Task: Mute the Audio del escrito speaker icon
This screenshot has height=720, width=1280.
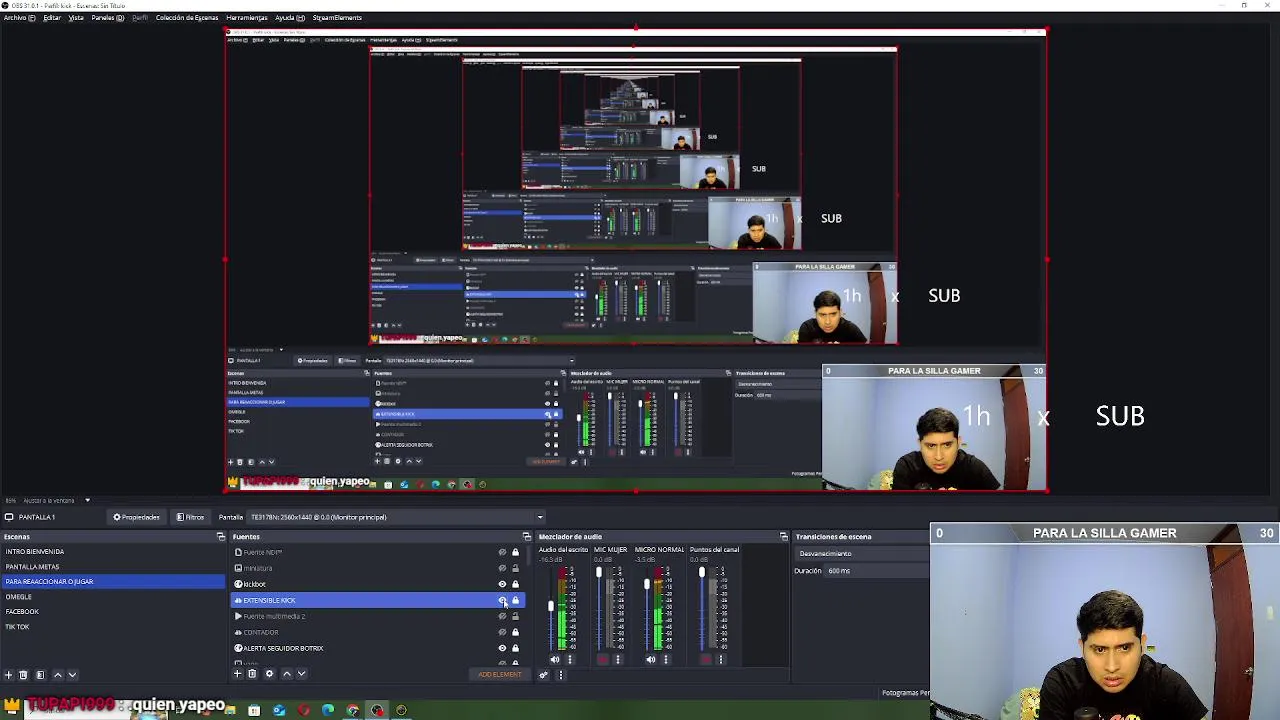Action: (555, 659)
